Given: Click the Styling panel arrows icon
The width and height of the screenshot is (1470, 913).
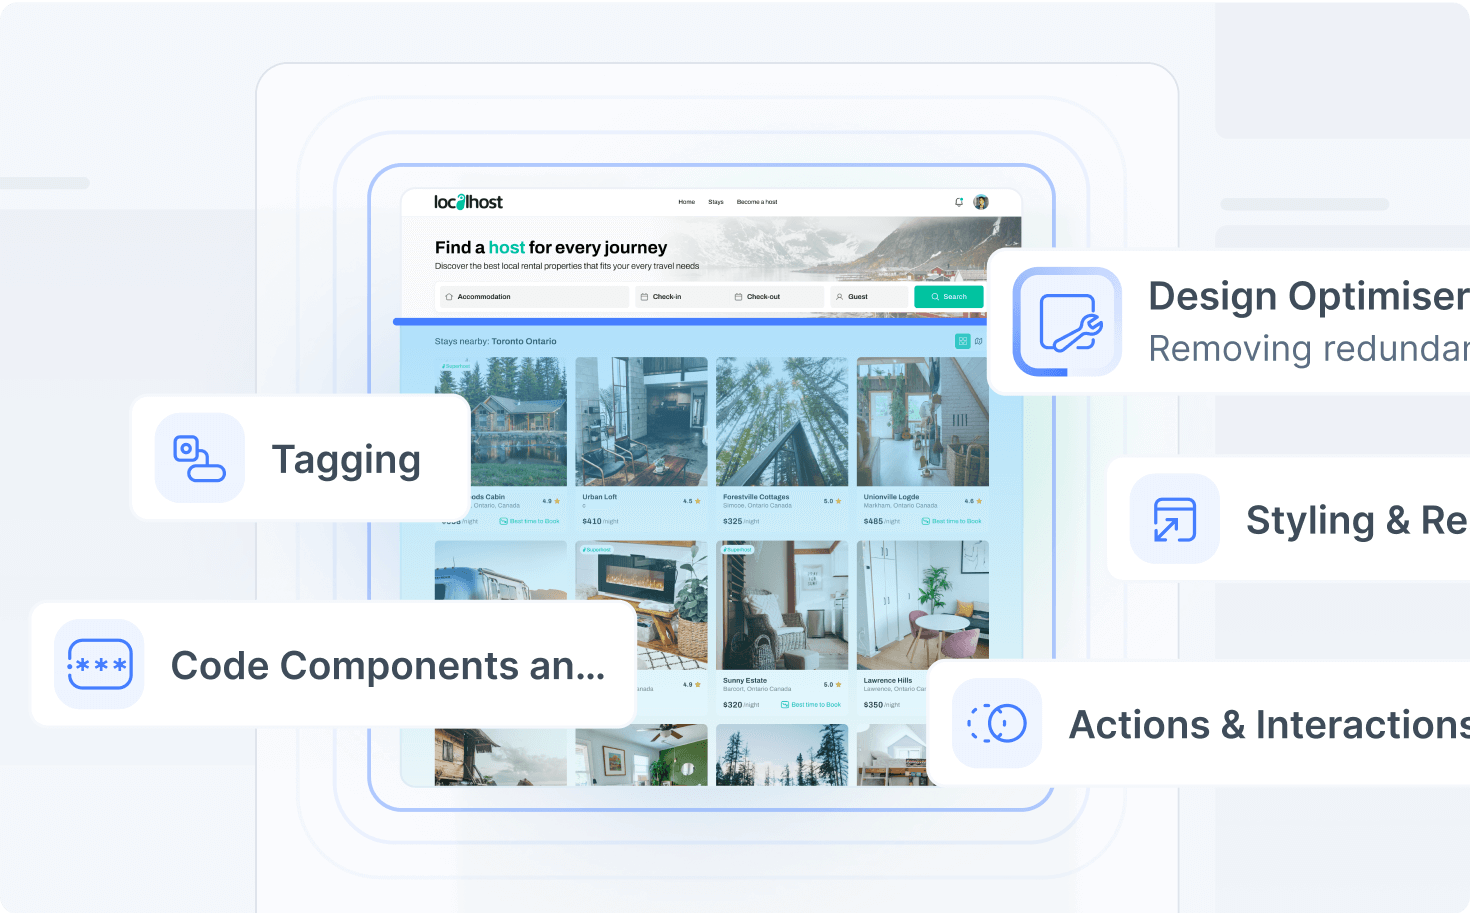Looking at the screenshot, I should pyautogui.click(x=1174, y=519).
